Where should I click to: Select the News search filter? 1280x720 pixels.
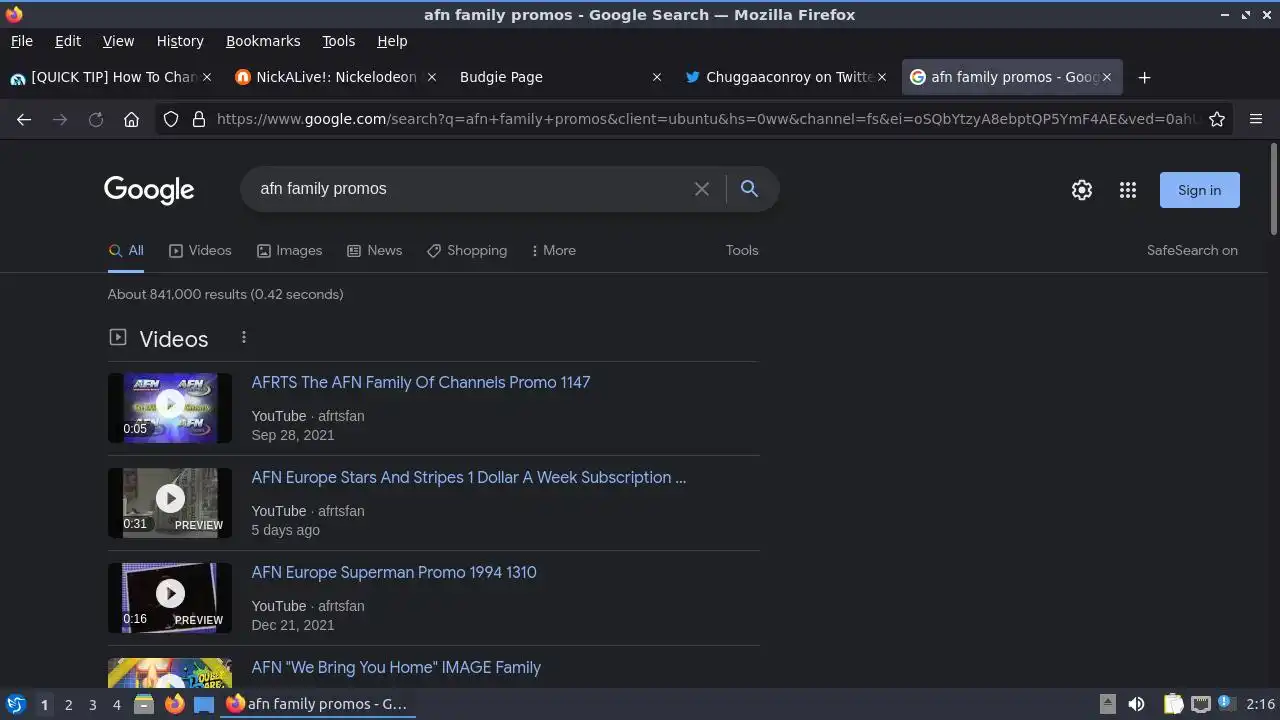[374, 250]
